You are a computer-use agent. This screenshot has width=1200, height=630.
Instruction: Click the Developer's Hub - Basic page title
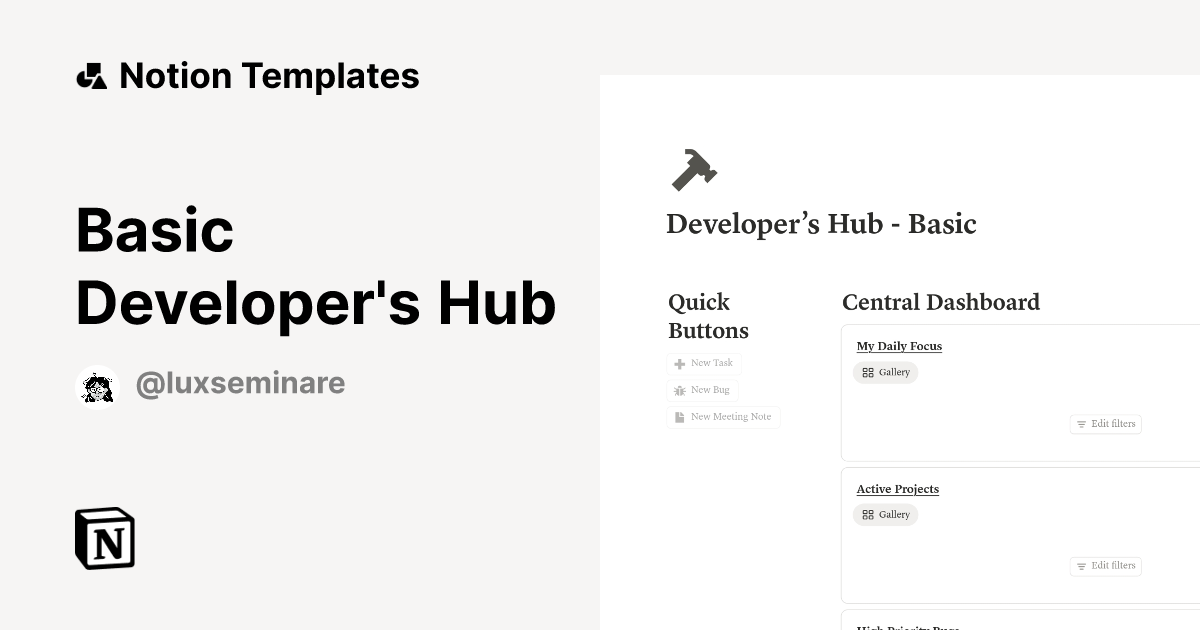pos(821,224)
